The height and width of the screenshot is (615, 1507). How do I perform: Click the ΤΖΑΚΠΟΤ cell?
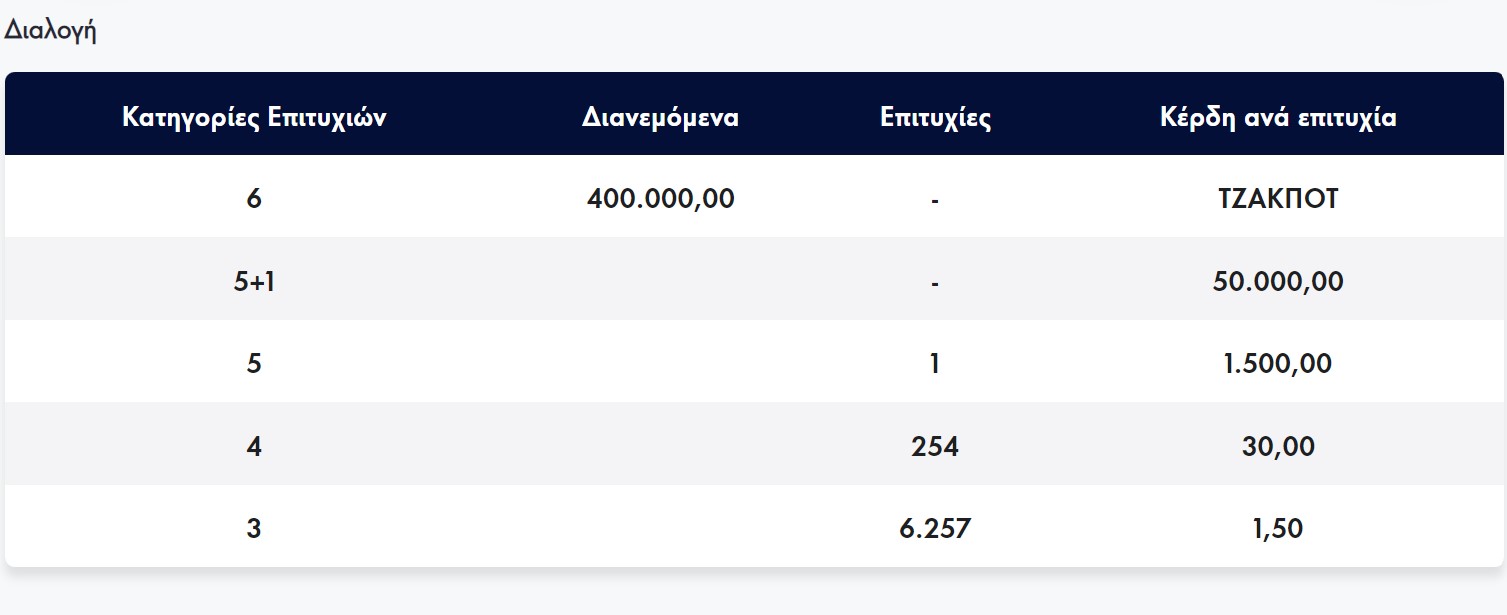(x=1278, y=198)
